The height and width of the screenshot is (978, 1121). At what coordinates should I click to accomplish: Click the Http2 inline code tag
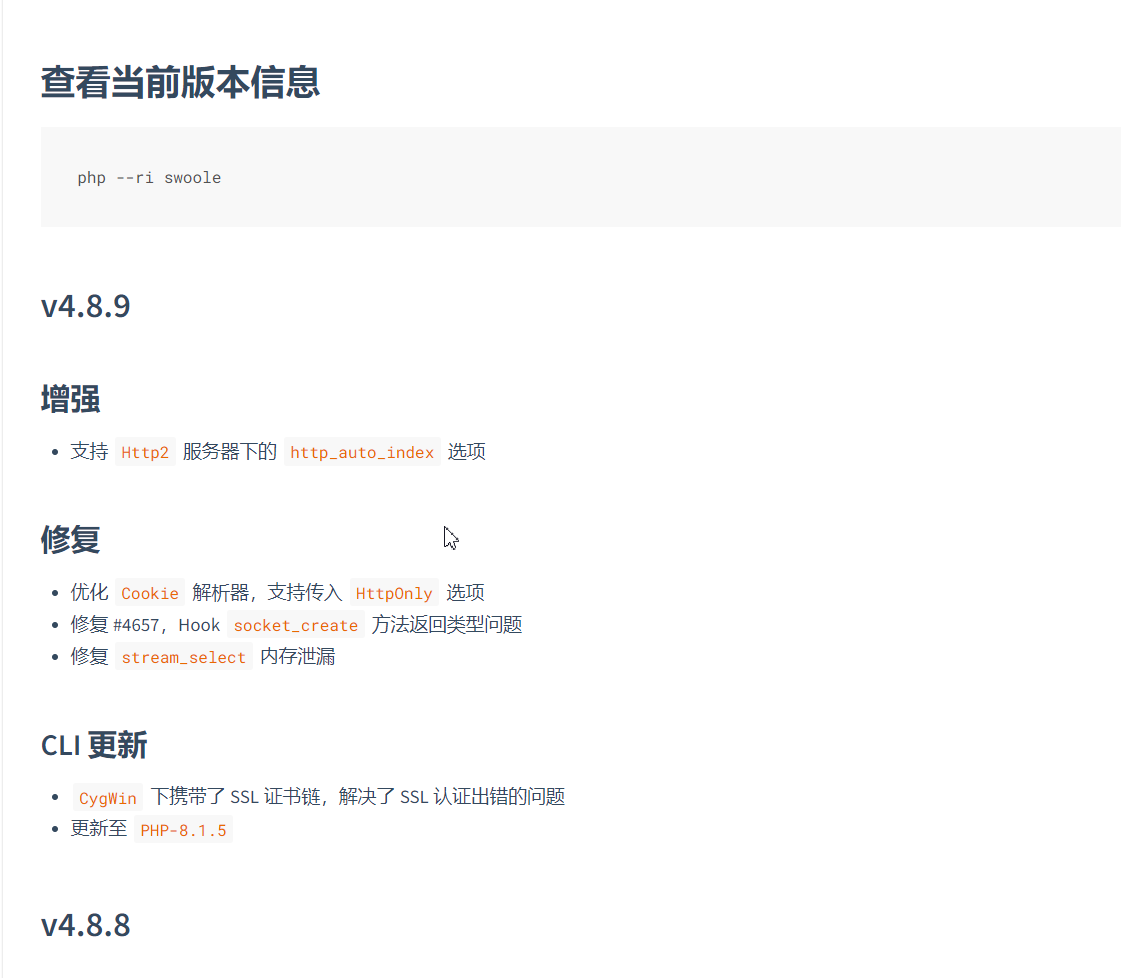[x=145, y=453]
